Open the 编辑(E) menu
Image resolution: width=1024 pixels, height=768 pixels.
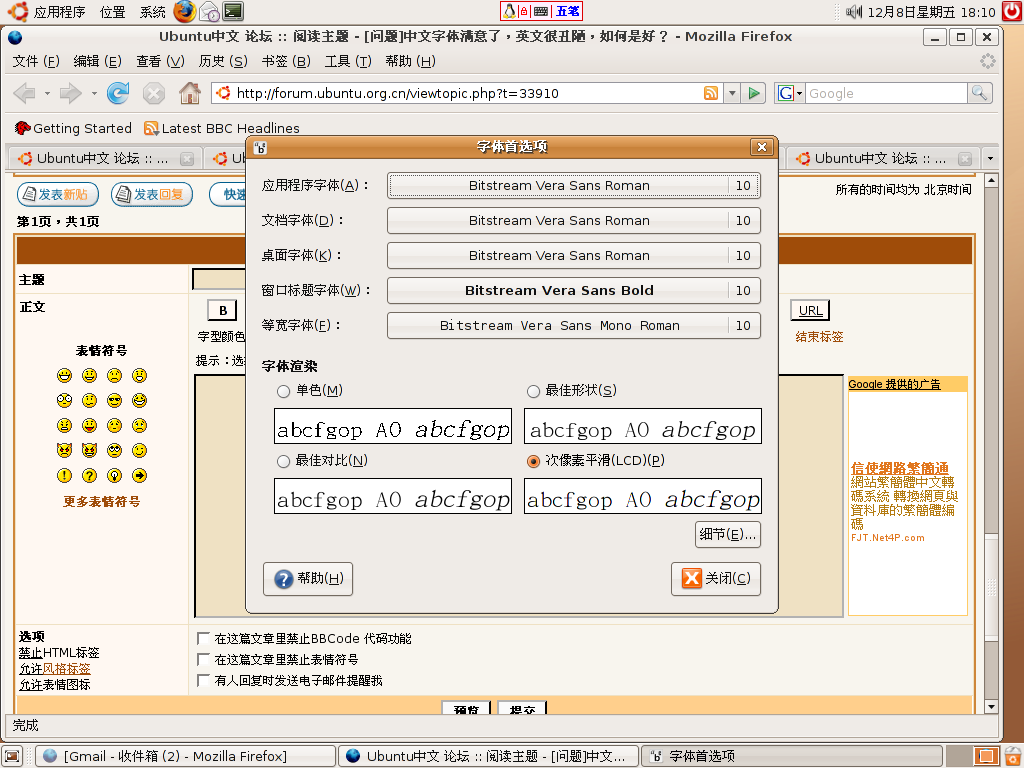pos(97,61)
